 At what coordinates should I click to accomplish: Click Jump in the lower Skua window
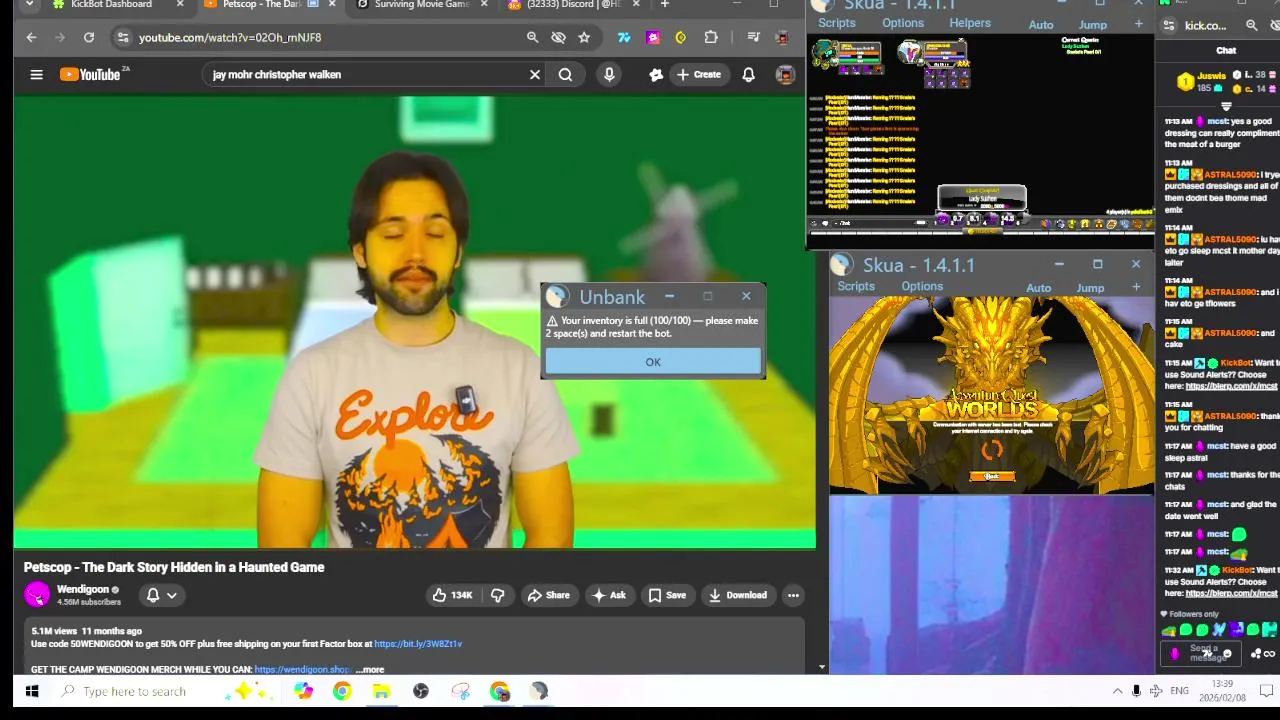[x=1090, y=288]
